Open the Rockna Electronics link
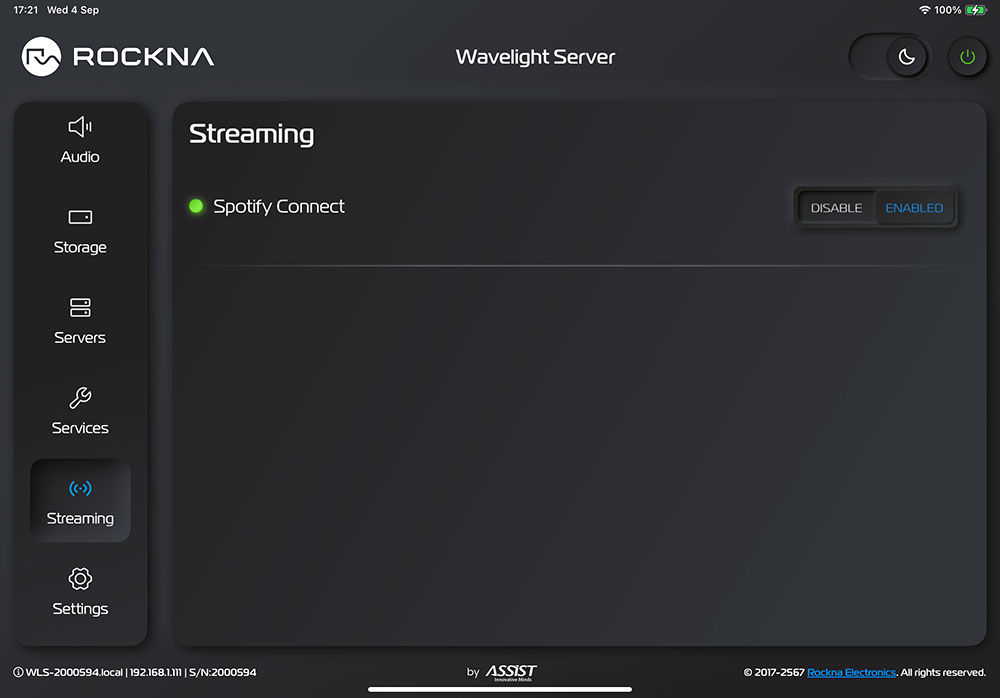 pos(851,672)
